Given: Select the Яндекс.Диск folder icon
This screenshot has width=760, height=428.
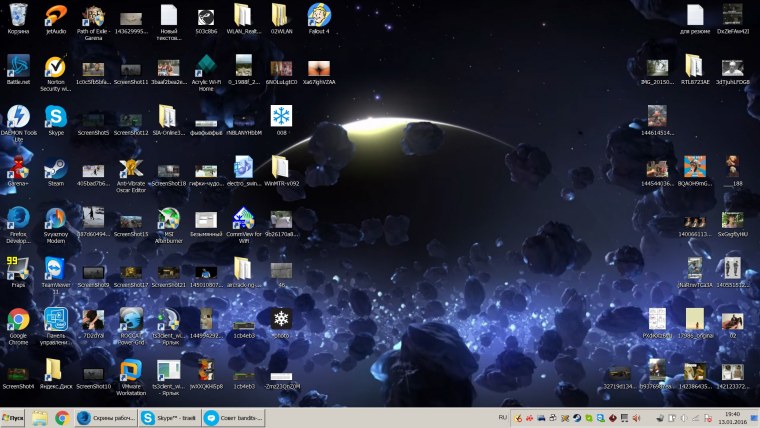Looking at the screenshot, I should click(56, 374).
